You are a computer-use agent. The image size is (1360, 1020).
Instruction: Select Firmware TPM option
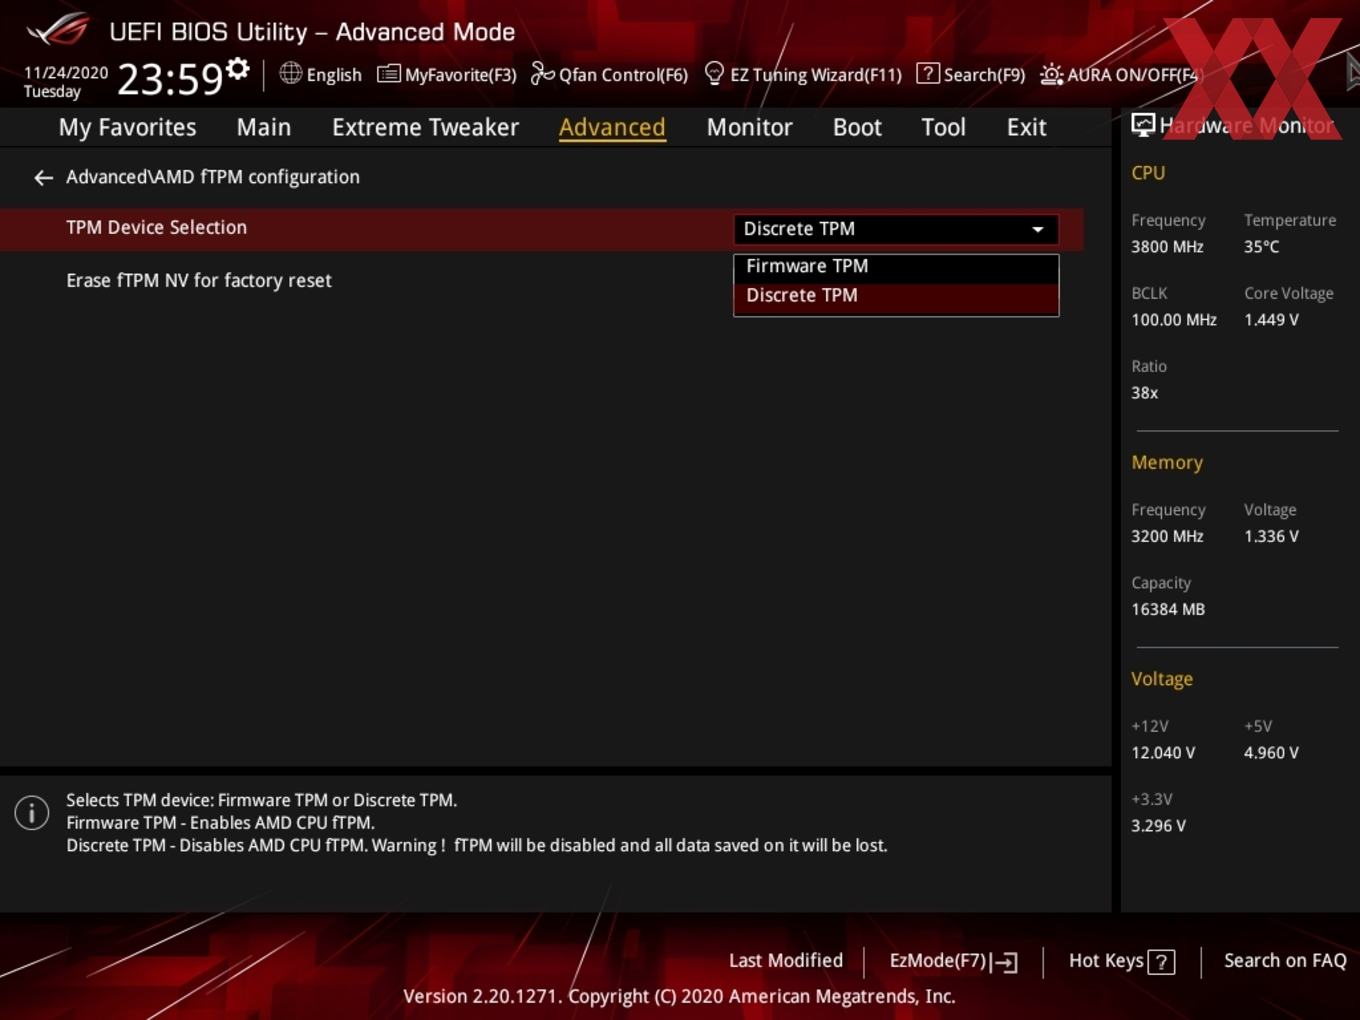click(896, 266)
